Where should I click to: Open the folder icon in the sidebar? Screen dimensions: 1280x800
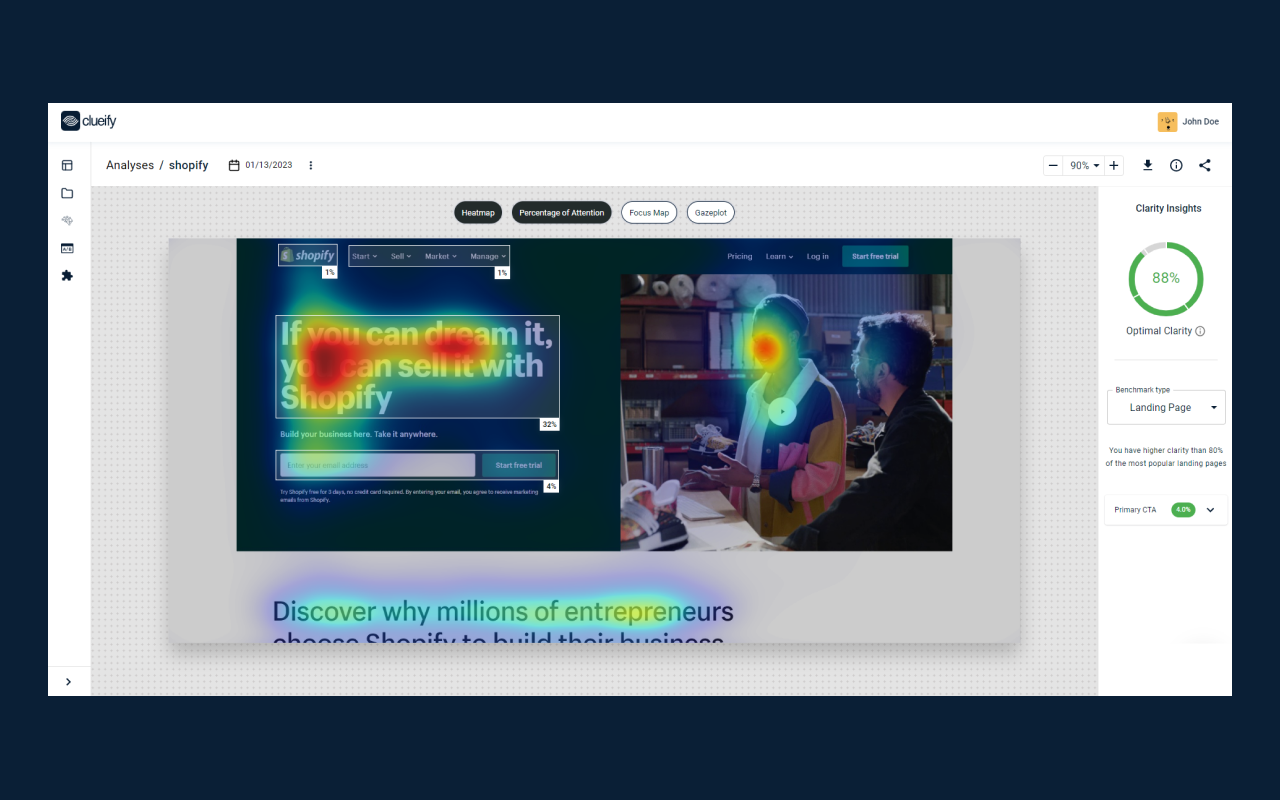(67, 193)
